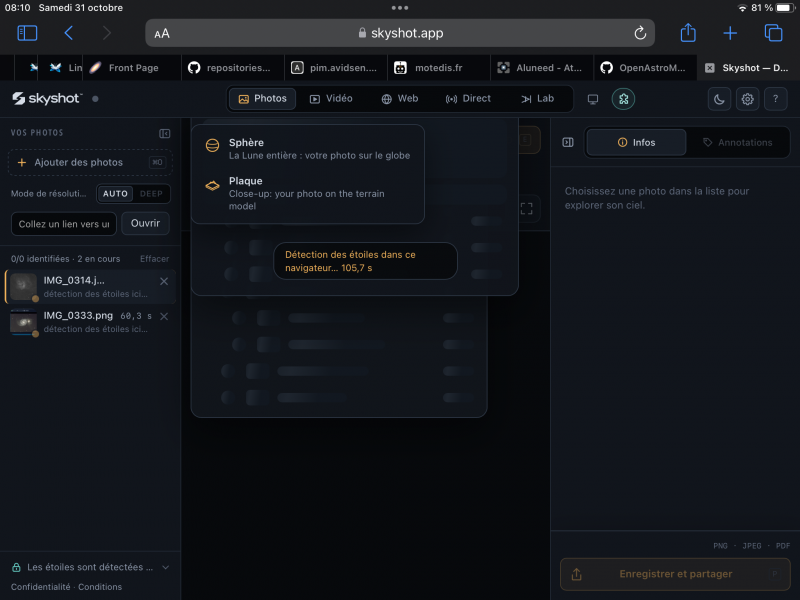Expand the star detection privacy note
800x600 pixels.
(165, 567)
